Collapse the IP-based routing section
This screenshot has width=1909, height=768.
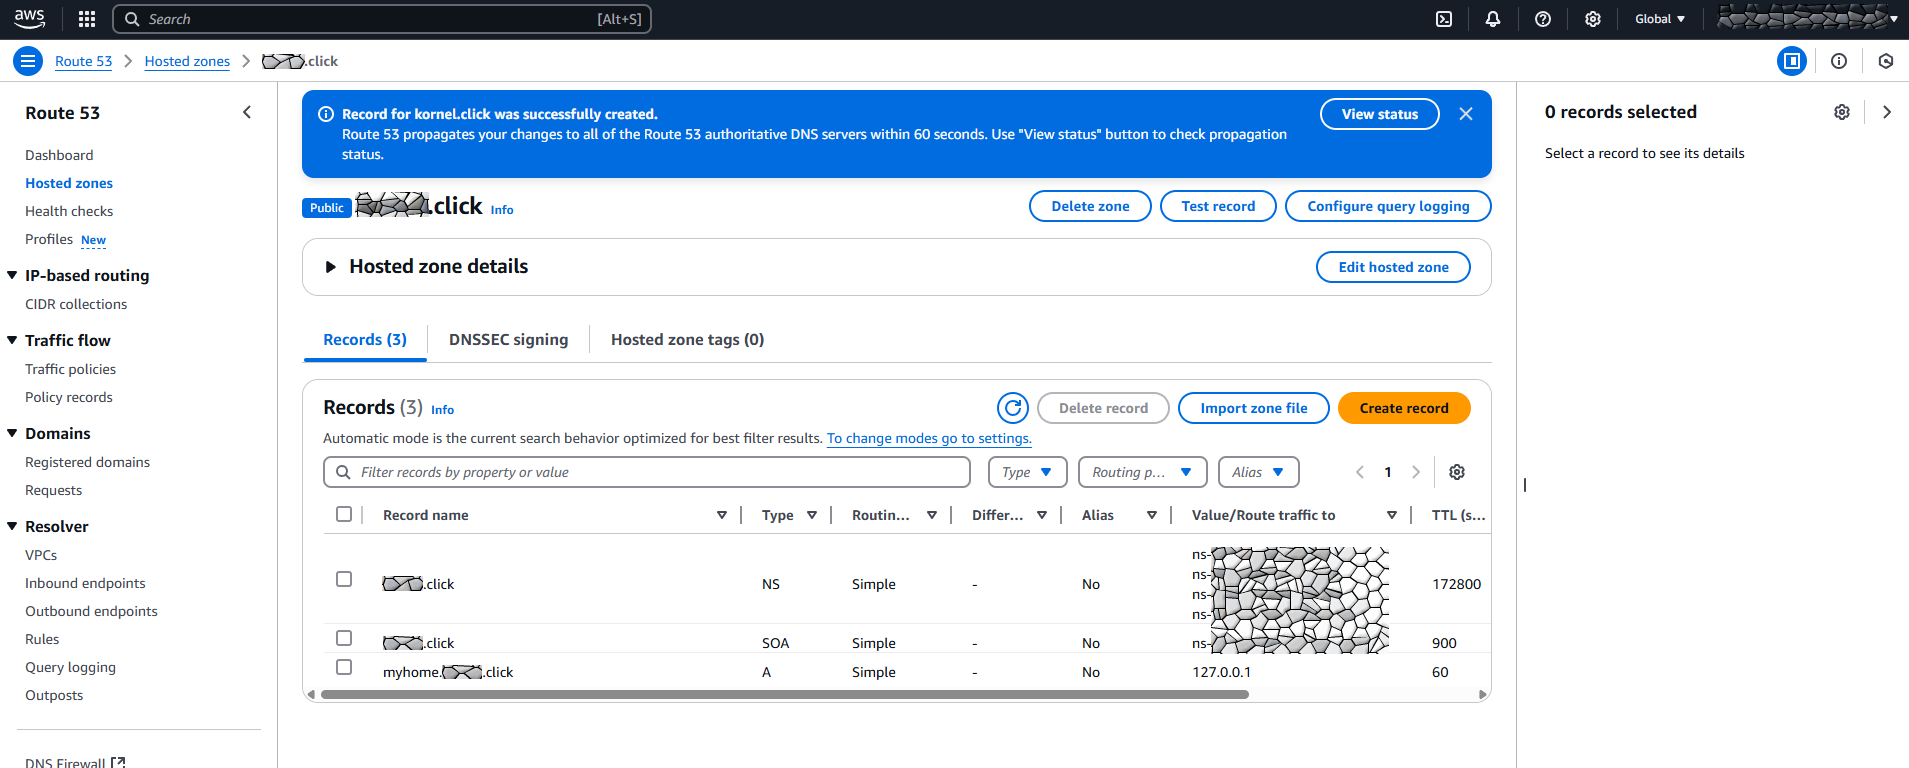(12, 275)
